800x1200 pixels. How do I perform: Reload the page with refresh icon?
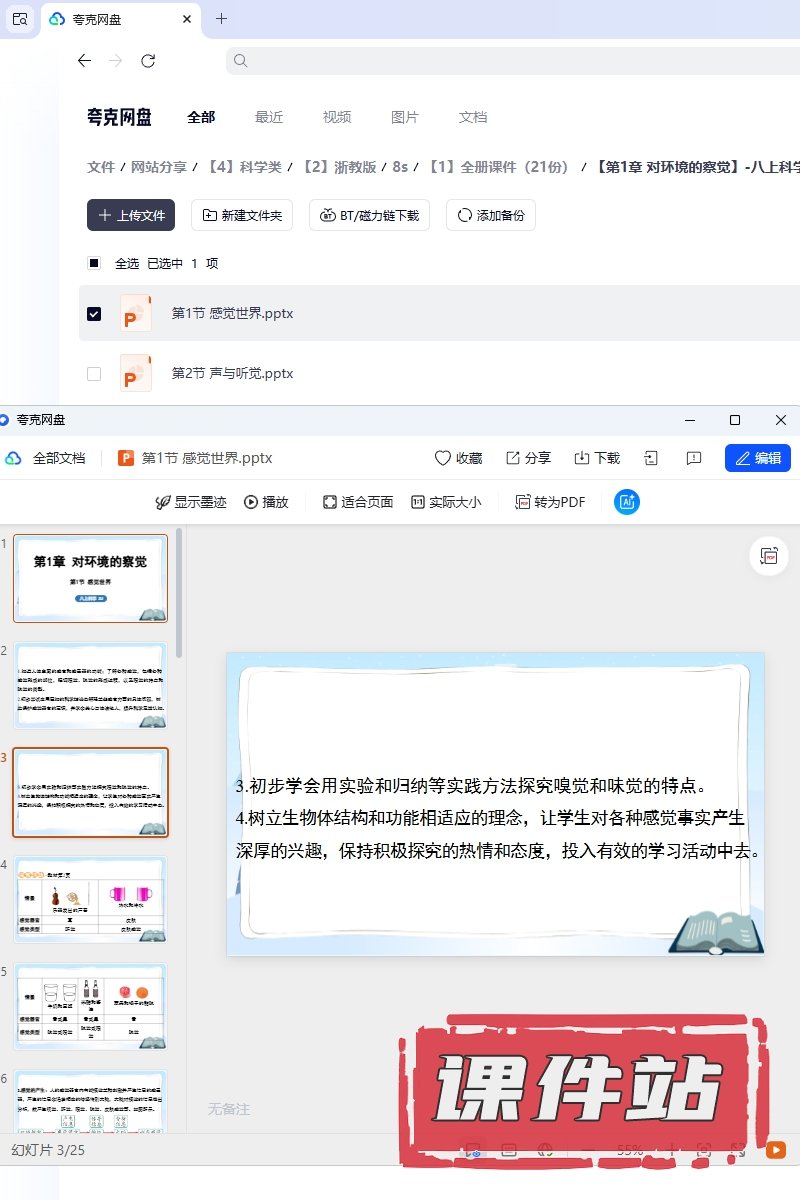[x=148, y=61]
